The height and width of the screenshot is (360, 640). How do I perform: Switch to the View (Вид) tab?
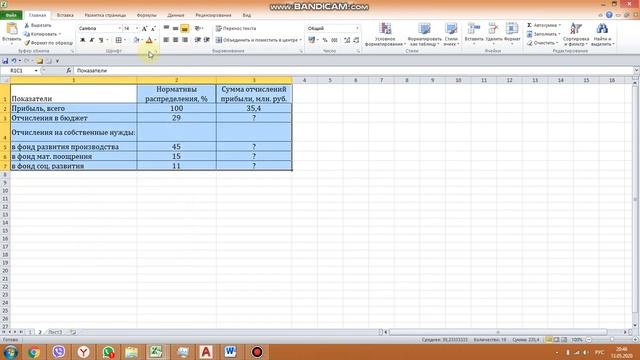(x=247, y=15)
